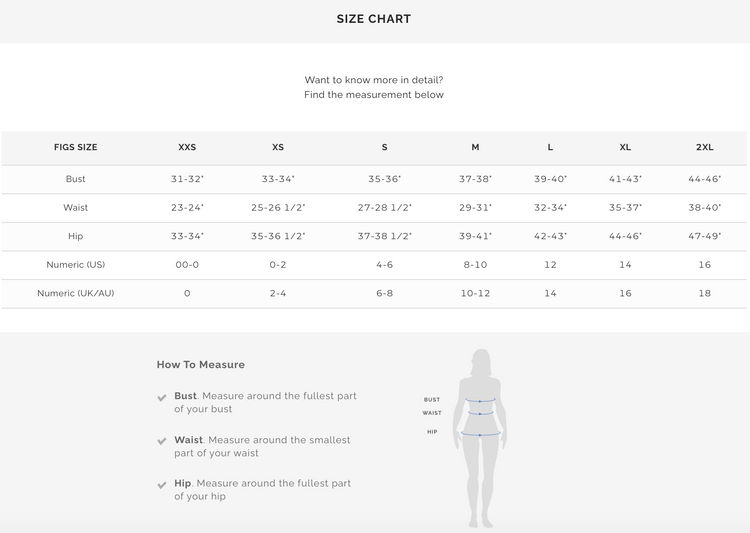Click the hip measurement line on figure
Screen dimensions: 750x533
[480, 435]
